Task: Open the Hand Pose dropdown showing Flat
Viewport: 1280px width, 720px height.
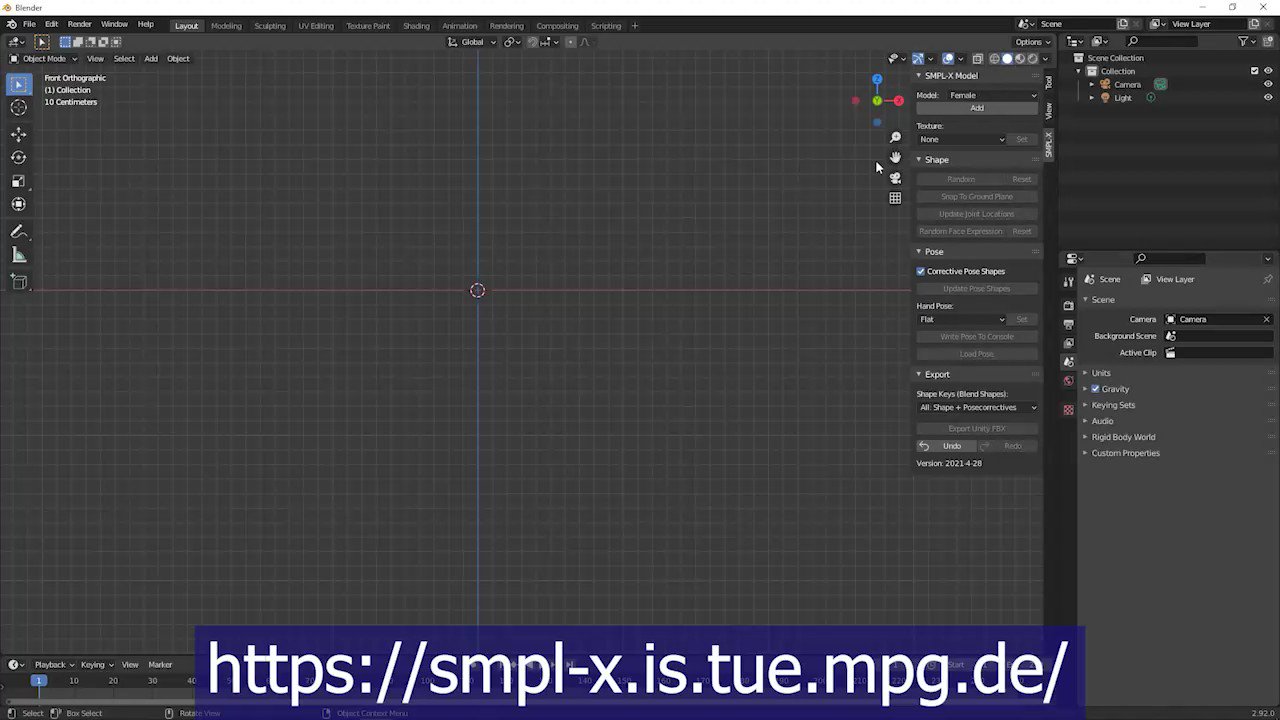Action: (x=962, y=319)
